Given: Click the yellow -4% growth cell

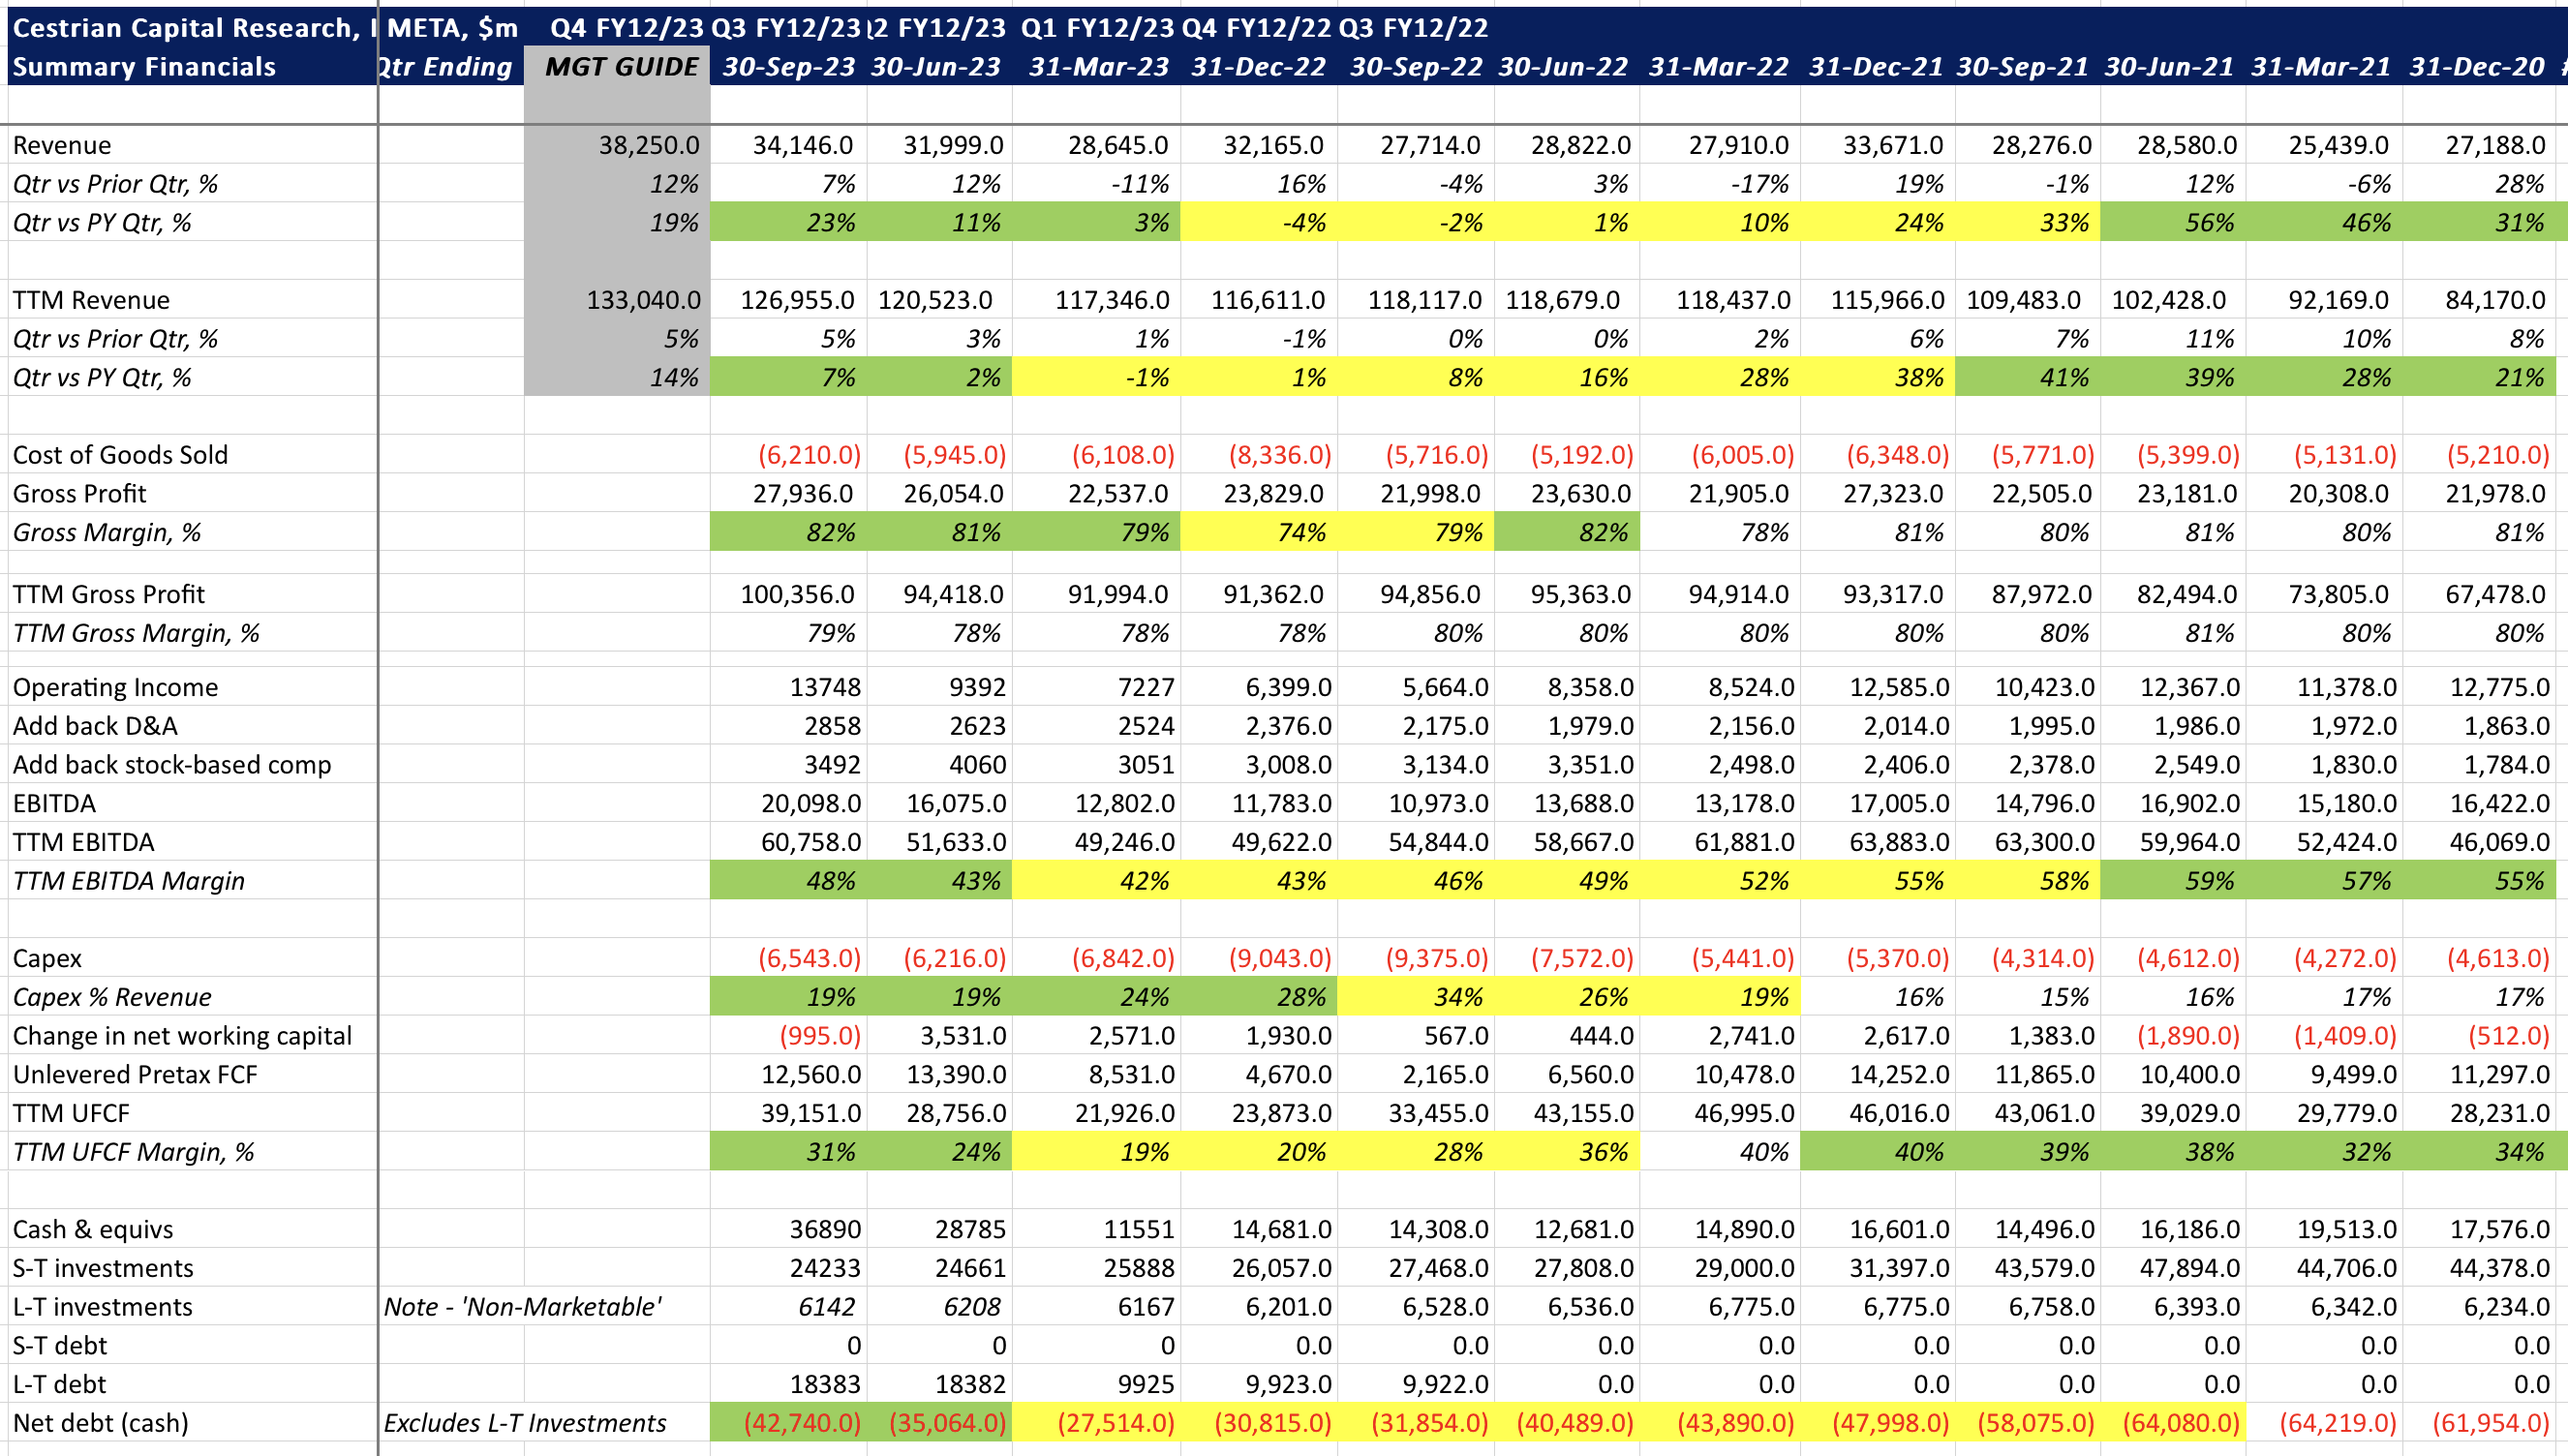Looking at the screenshot, I should pyautogui.click(x=1258, y=222).
